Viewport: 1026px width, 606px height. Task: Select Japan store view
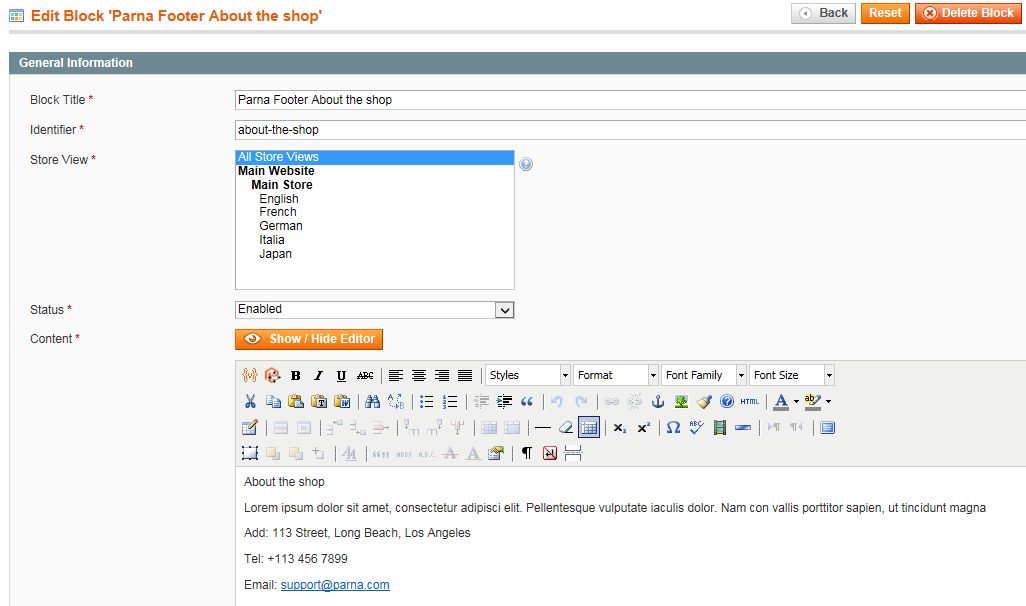click(x=275, y=253)
